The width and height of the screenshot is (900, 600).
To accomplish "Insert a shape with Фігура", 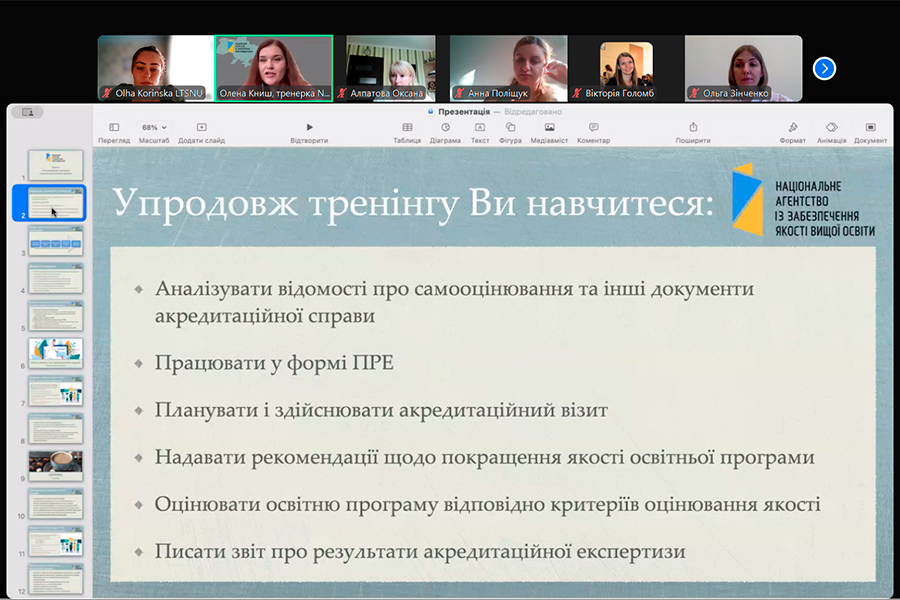I will (510, 133).
